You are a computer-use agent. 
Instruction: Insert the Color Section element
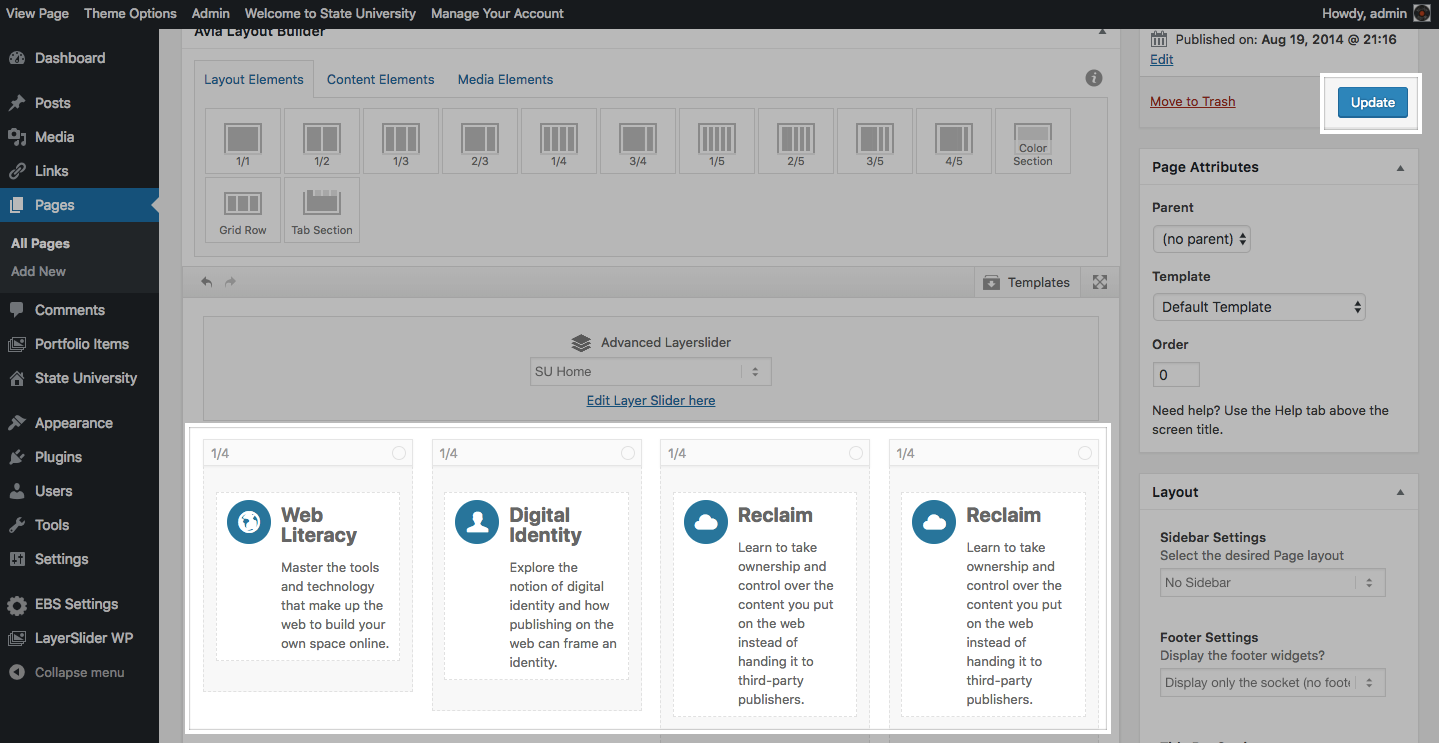(x=1033, y=141)
